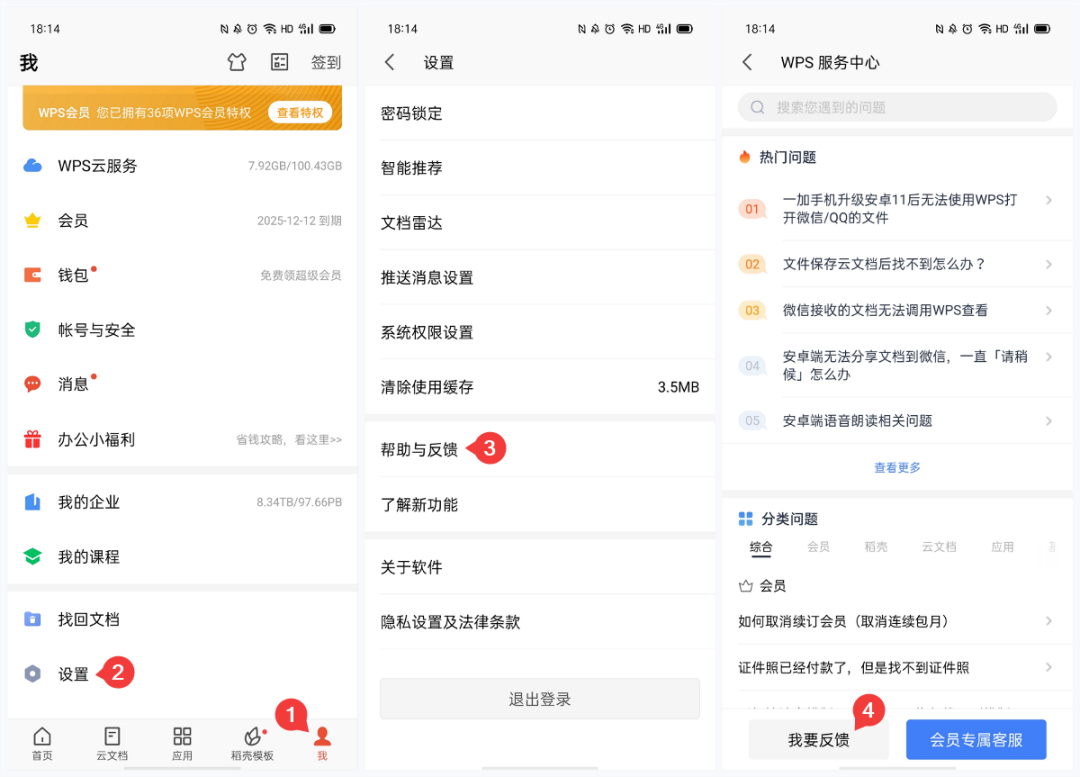Tap 2025-12-12 到期 membership date
Screen dimensions: 1080x777
[299, 220]
